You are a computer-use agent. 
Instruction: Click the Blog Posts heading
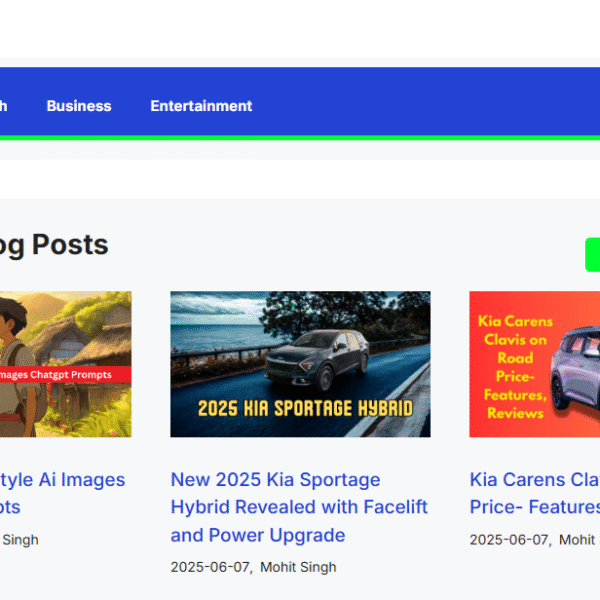tap(54, 245)
